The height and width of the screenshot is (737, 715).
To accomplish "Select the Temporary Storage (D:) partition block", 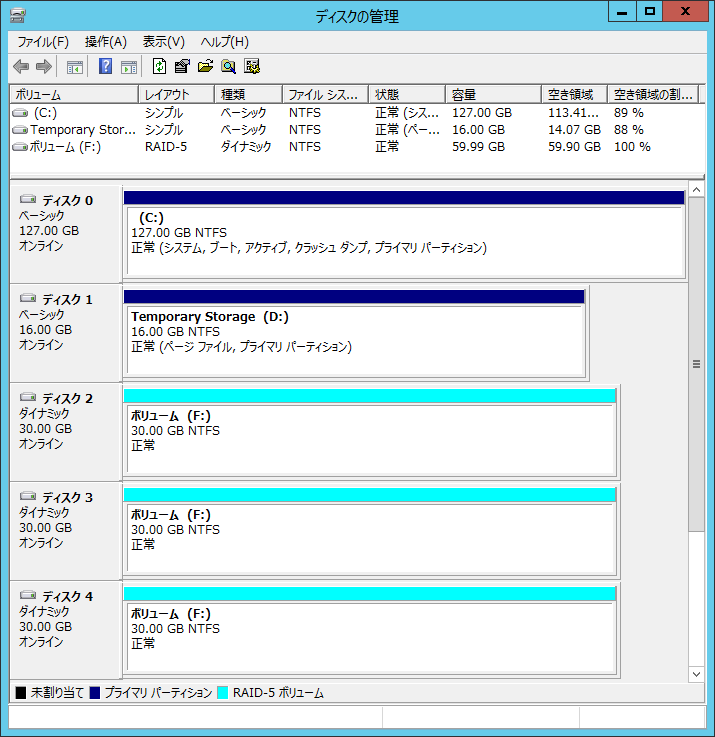I will (x=354, y=333).
